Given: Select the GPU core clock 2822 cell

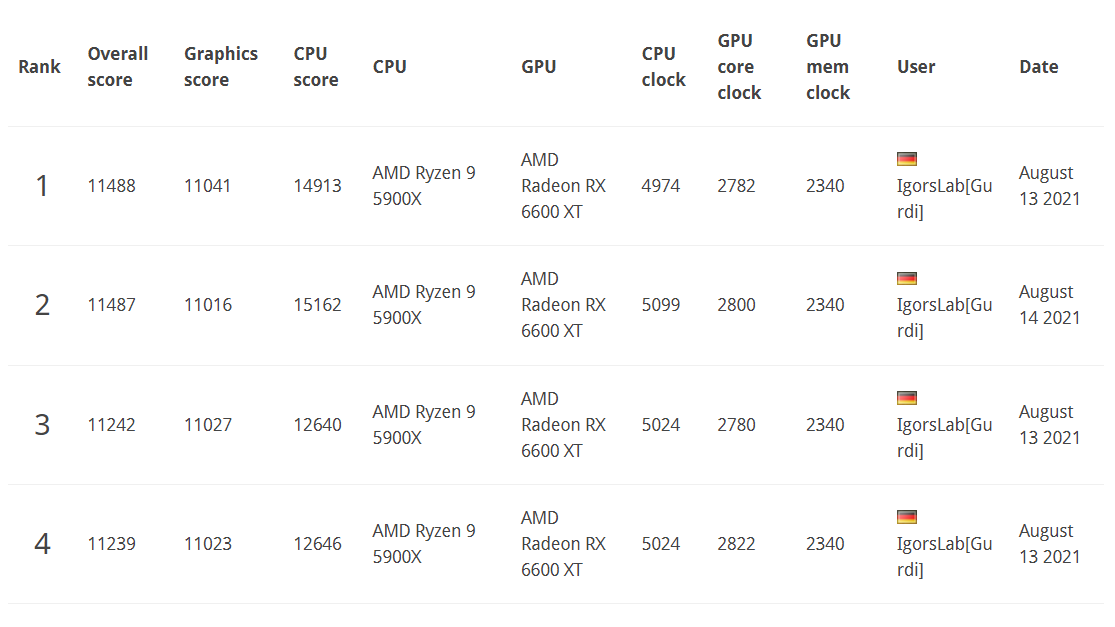Looking at the screenshot, I should click(736, 544).
